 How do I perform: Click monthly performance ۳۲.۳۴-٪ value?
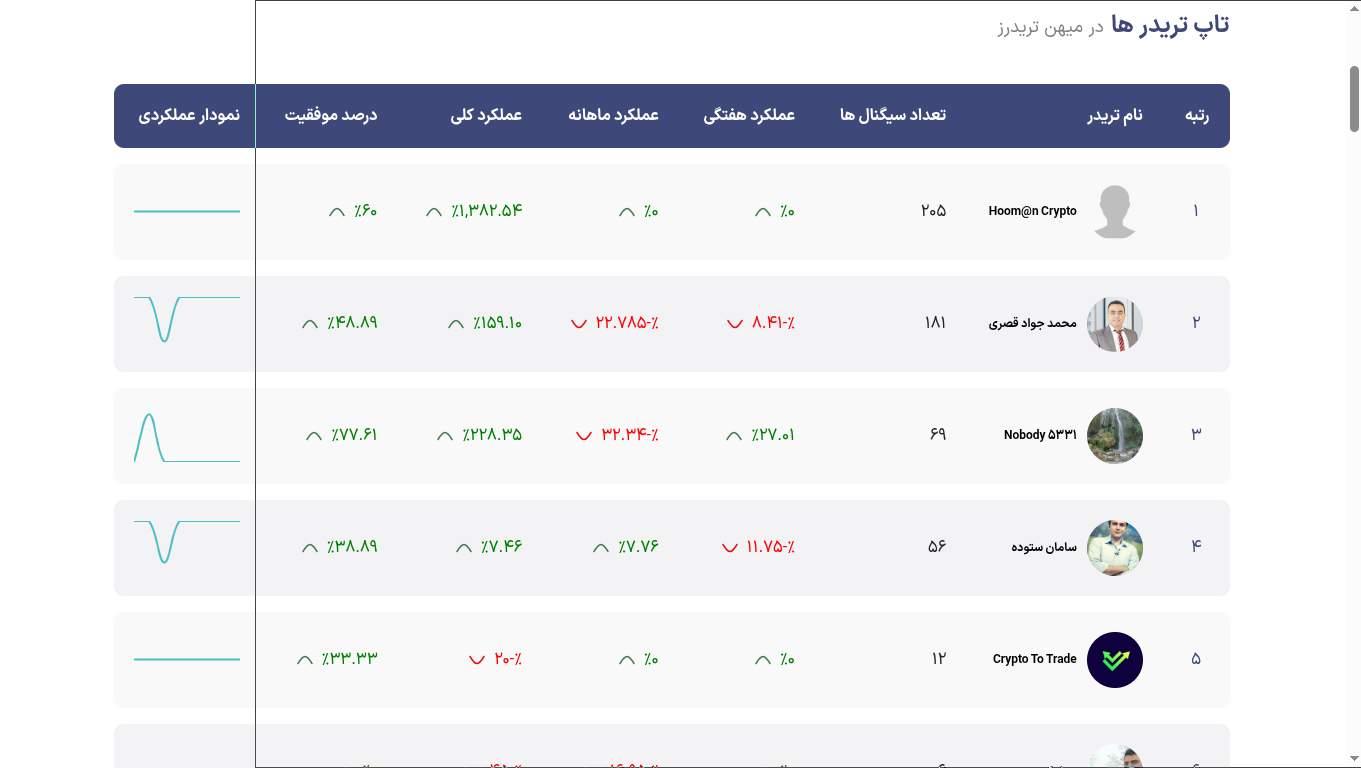(630, 435)
